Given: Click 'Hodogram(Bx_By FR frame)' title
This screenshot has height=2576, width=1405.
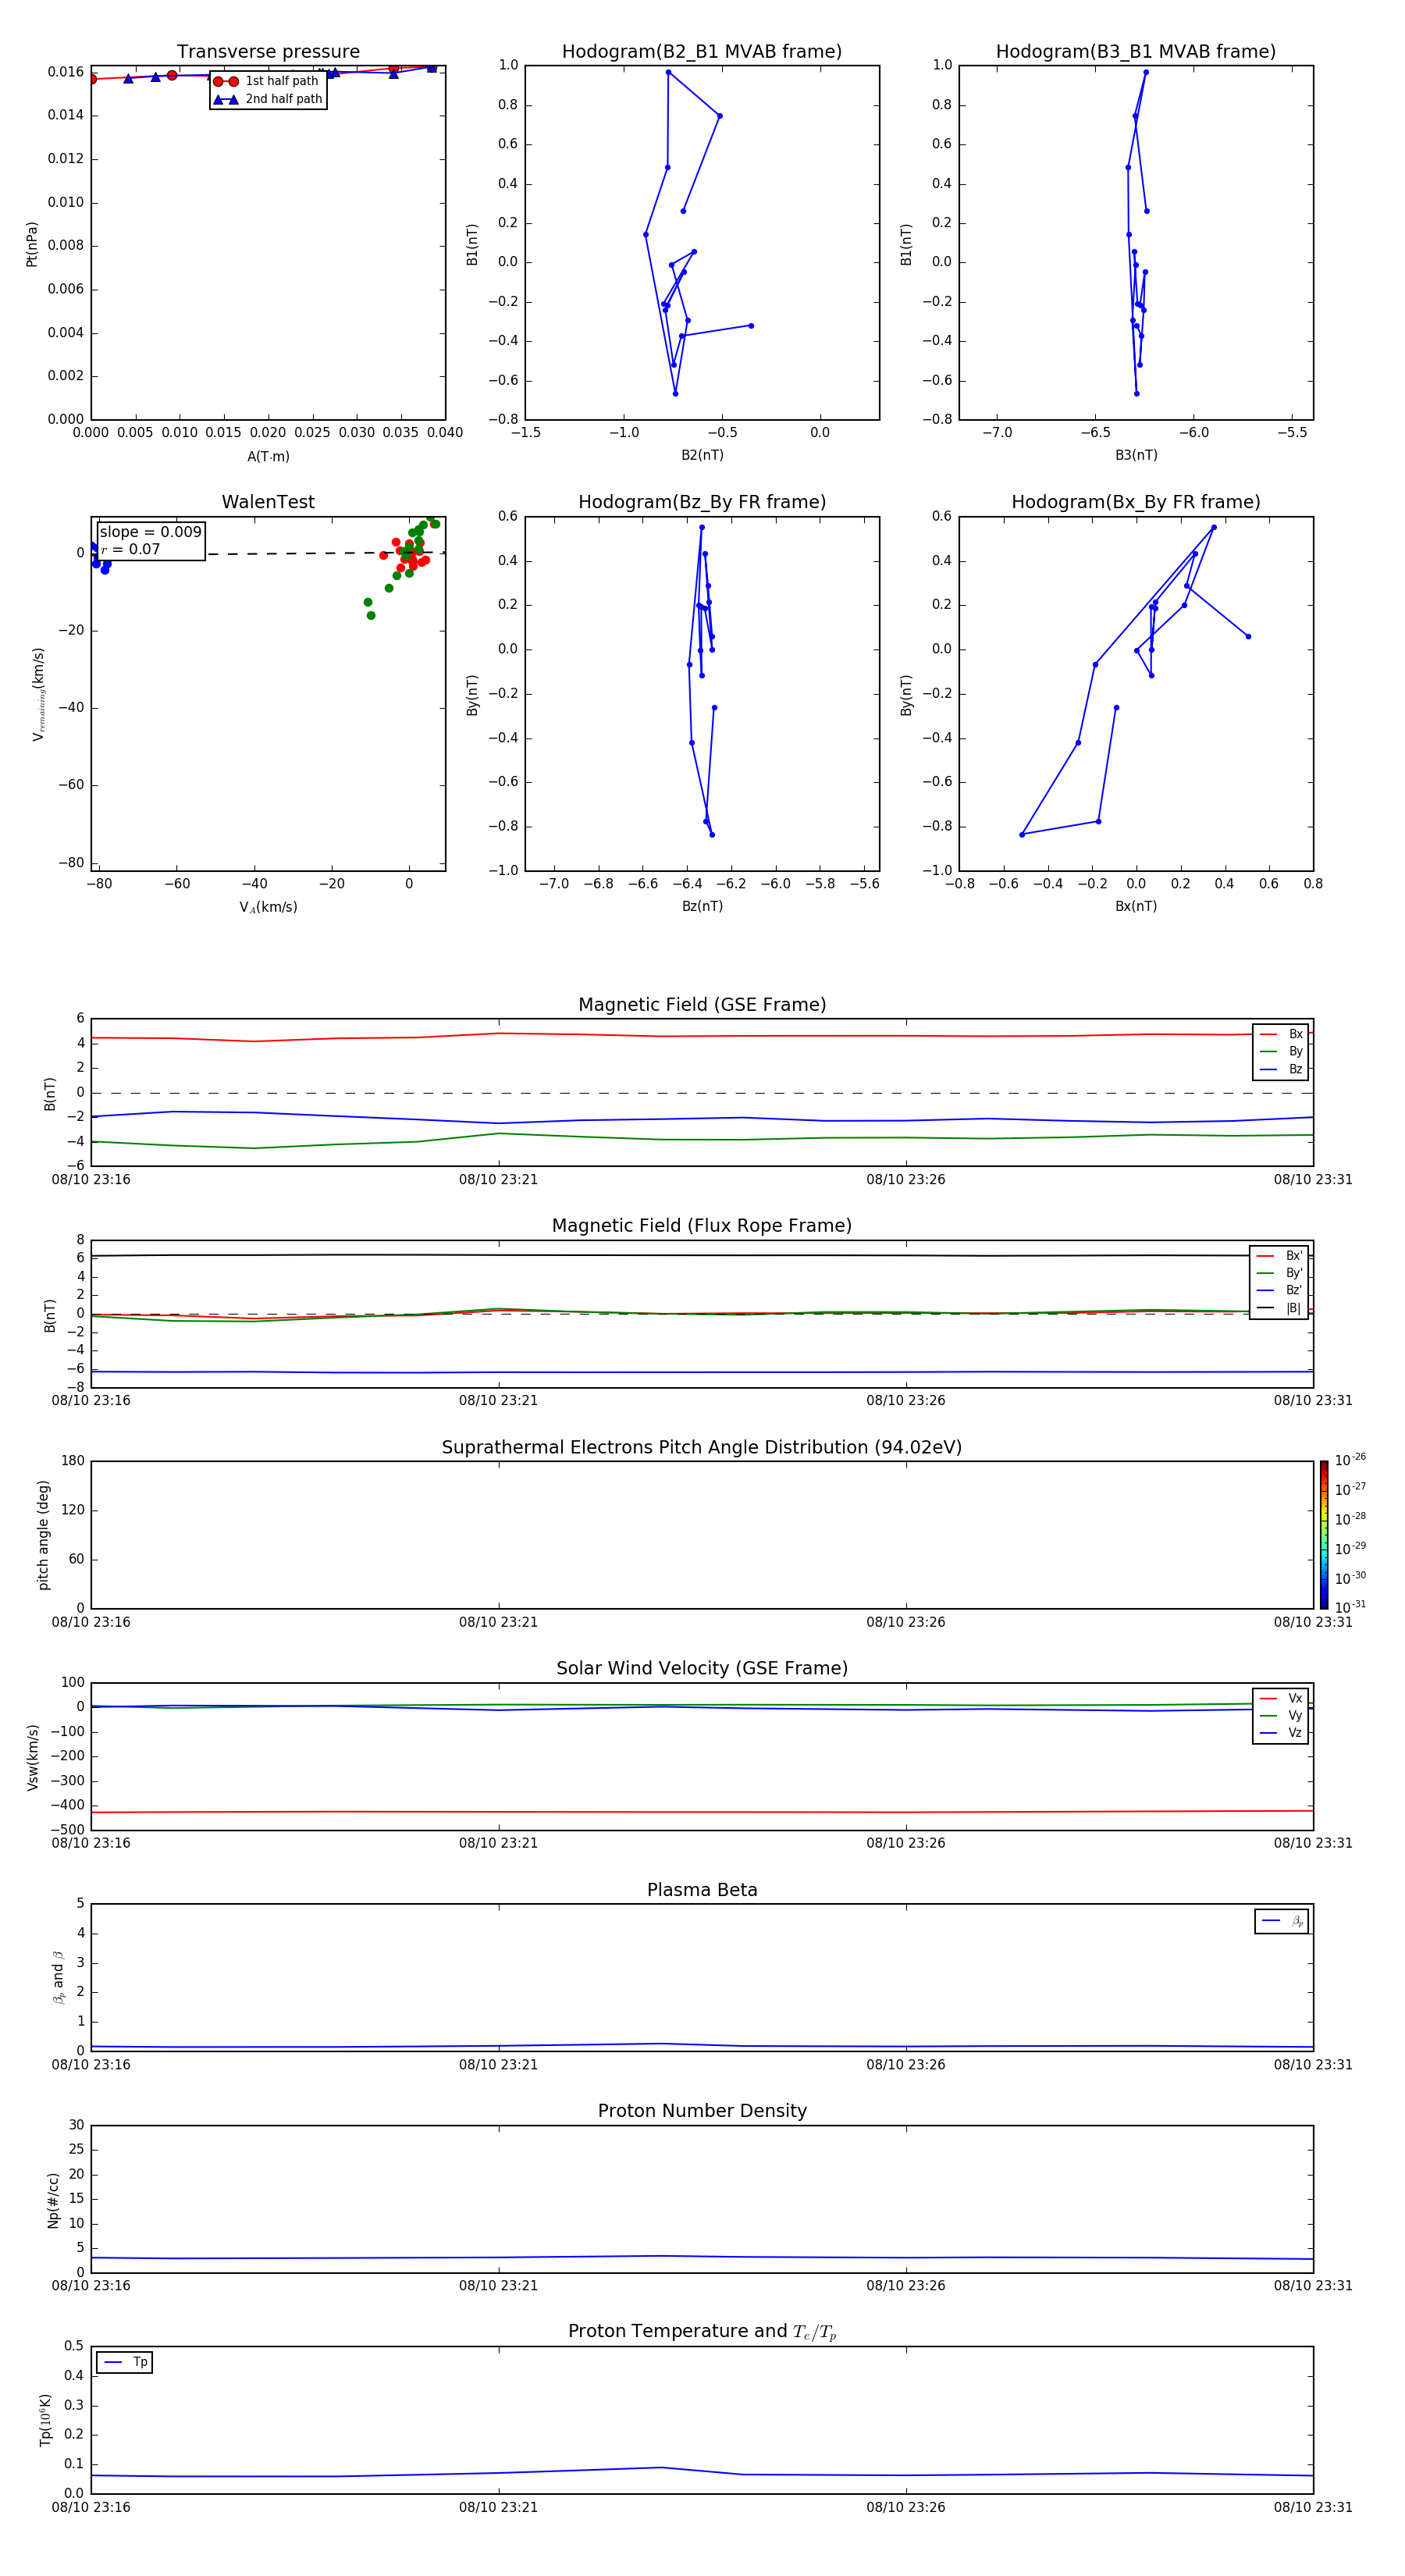Looking at the screenshot, I should [x=1136, y=502].
